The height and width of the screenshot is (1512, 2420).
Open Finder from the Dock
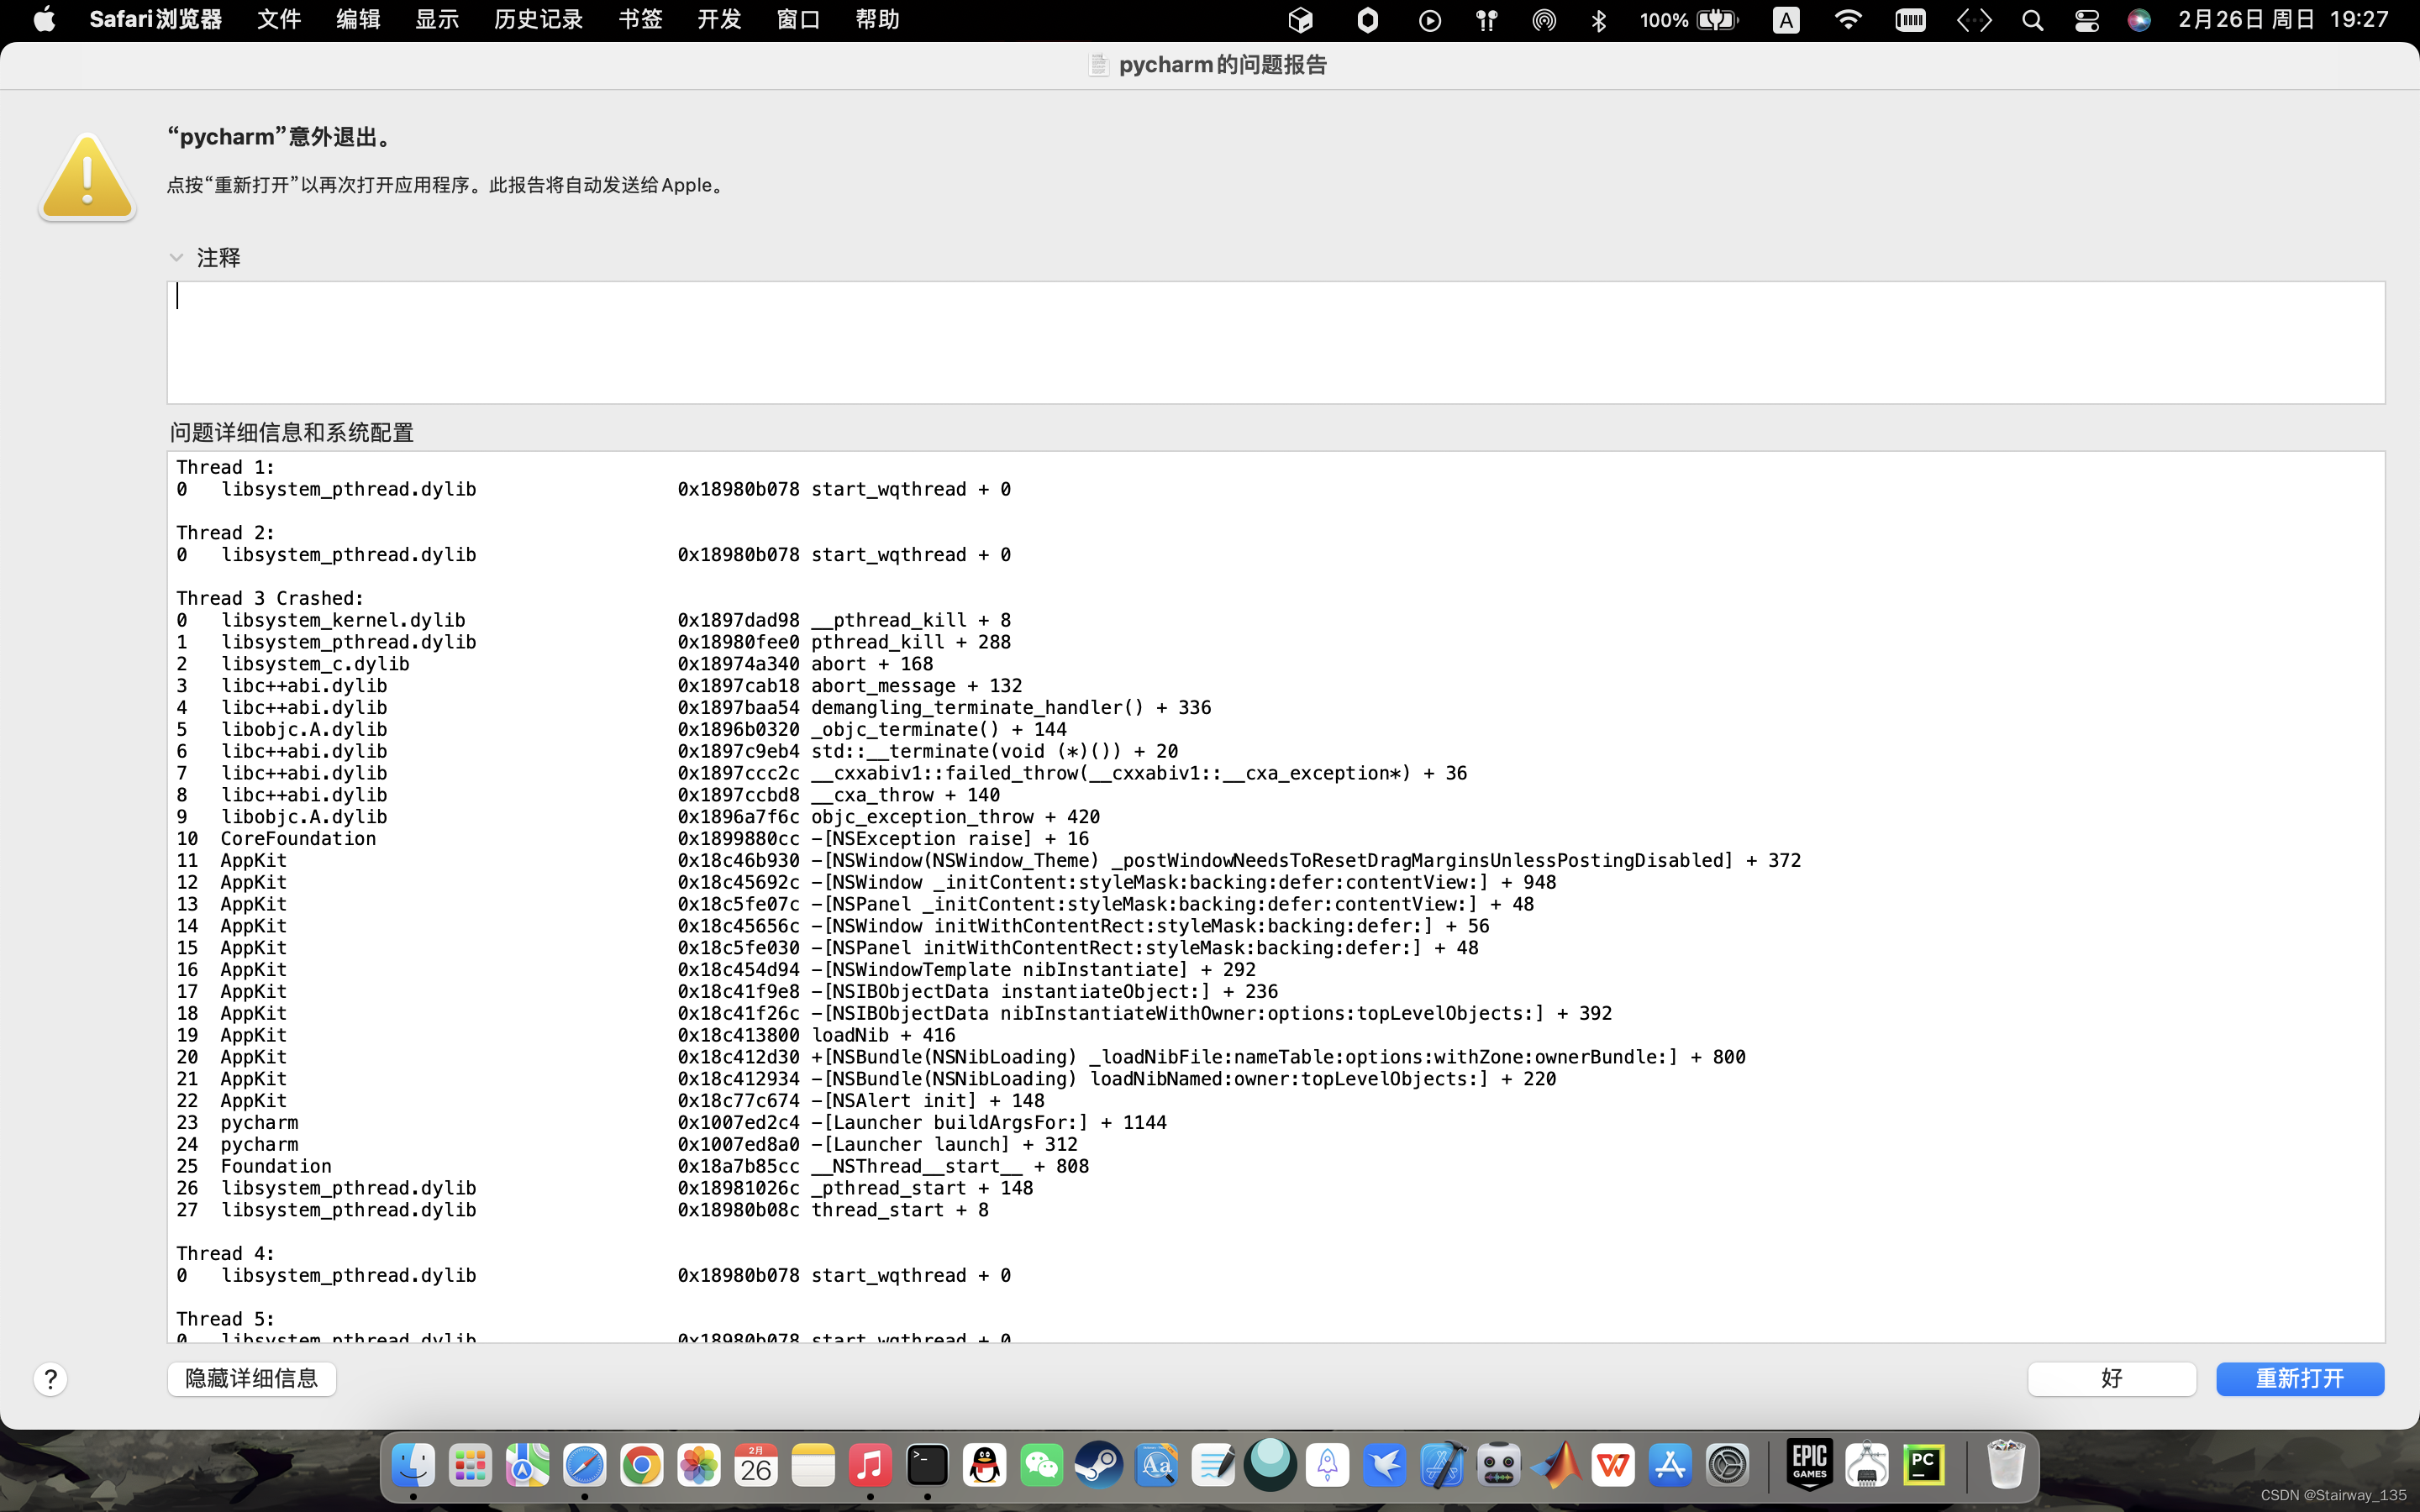tap(412, 1465)
